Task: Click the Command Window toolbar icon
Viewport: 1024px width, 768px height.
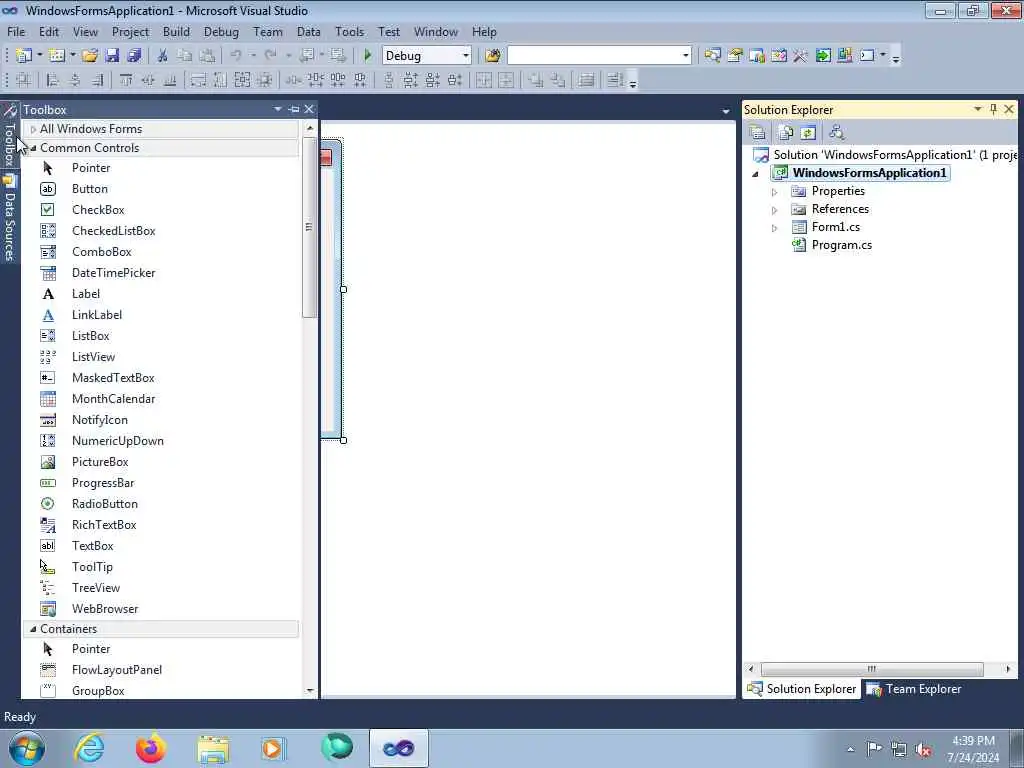Action: point(867,56)
